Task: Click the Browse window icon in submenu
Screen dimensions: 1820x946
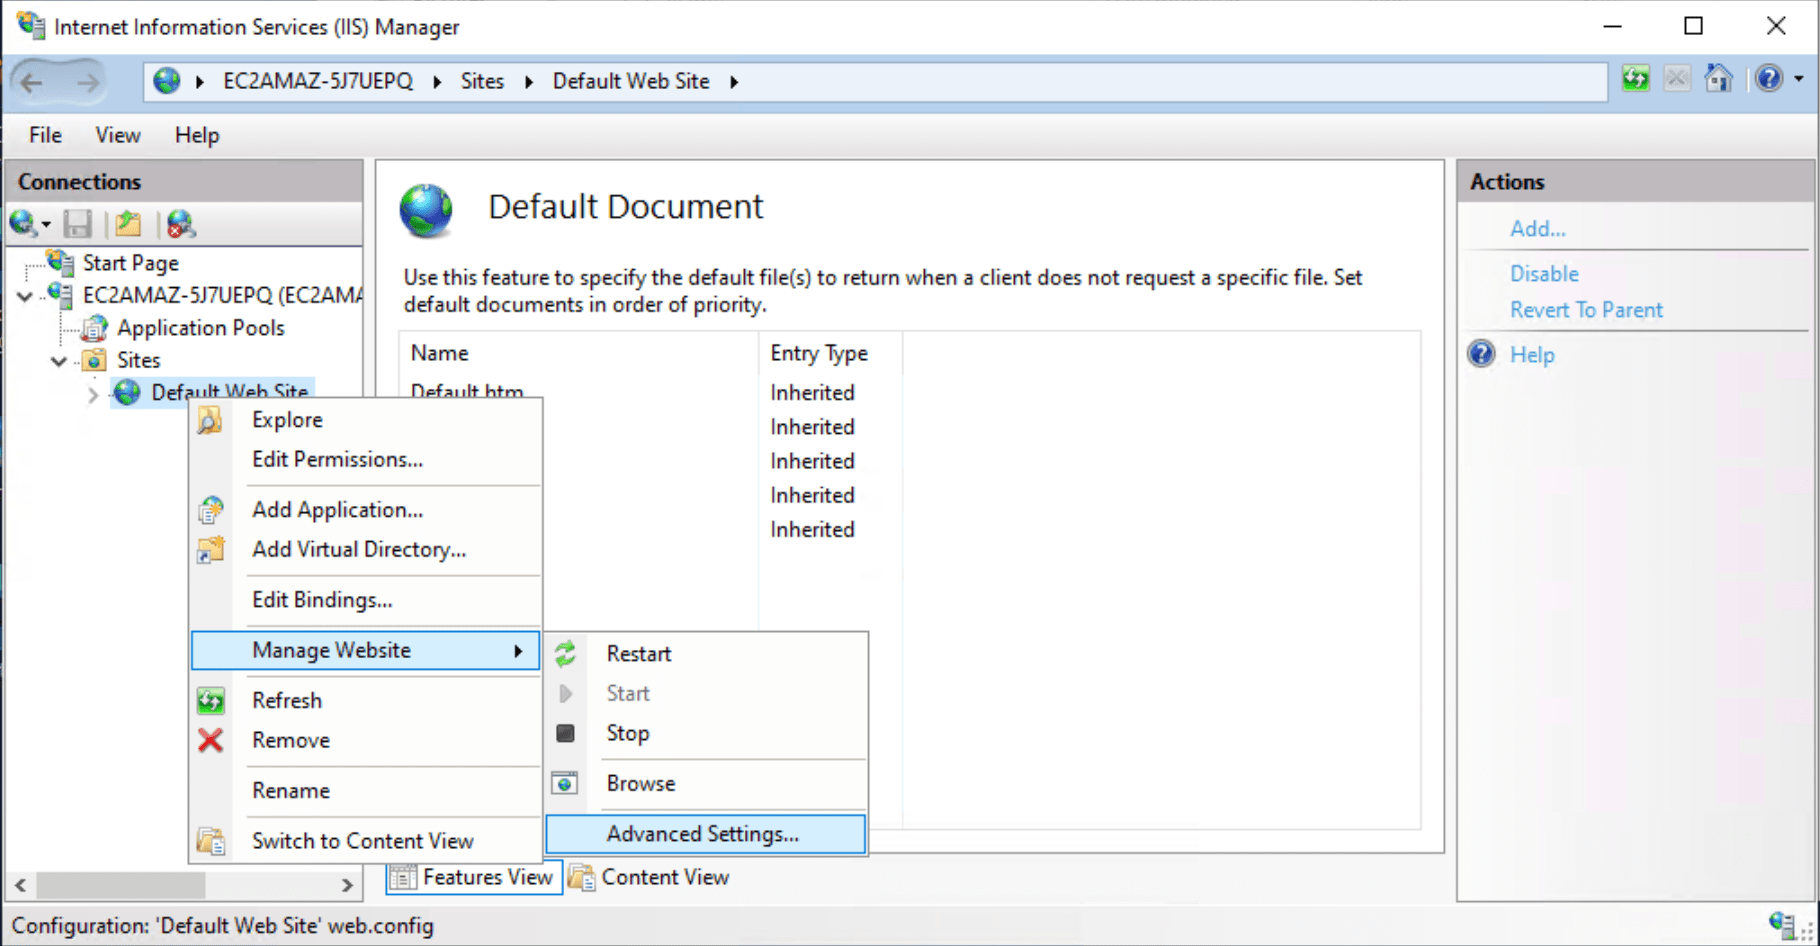Action: click(565, 783)
